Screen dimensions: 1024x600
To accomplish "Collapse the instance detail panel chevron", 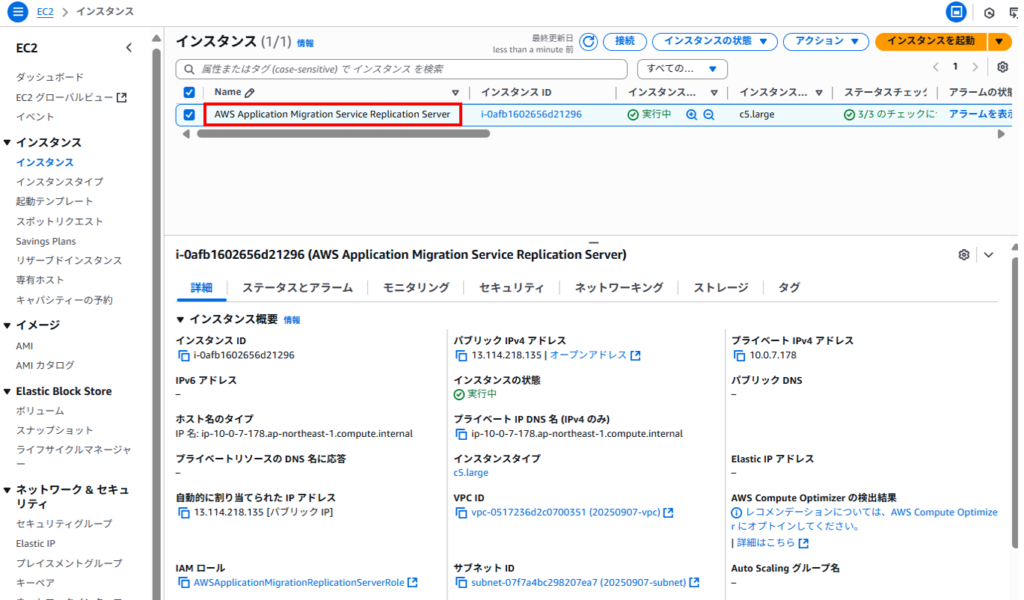I will click(x=989, y=255).
